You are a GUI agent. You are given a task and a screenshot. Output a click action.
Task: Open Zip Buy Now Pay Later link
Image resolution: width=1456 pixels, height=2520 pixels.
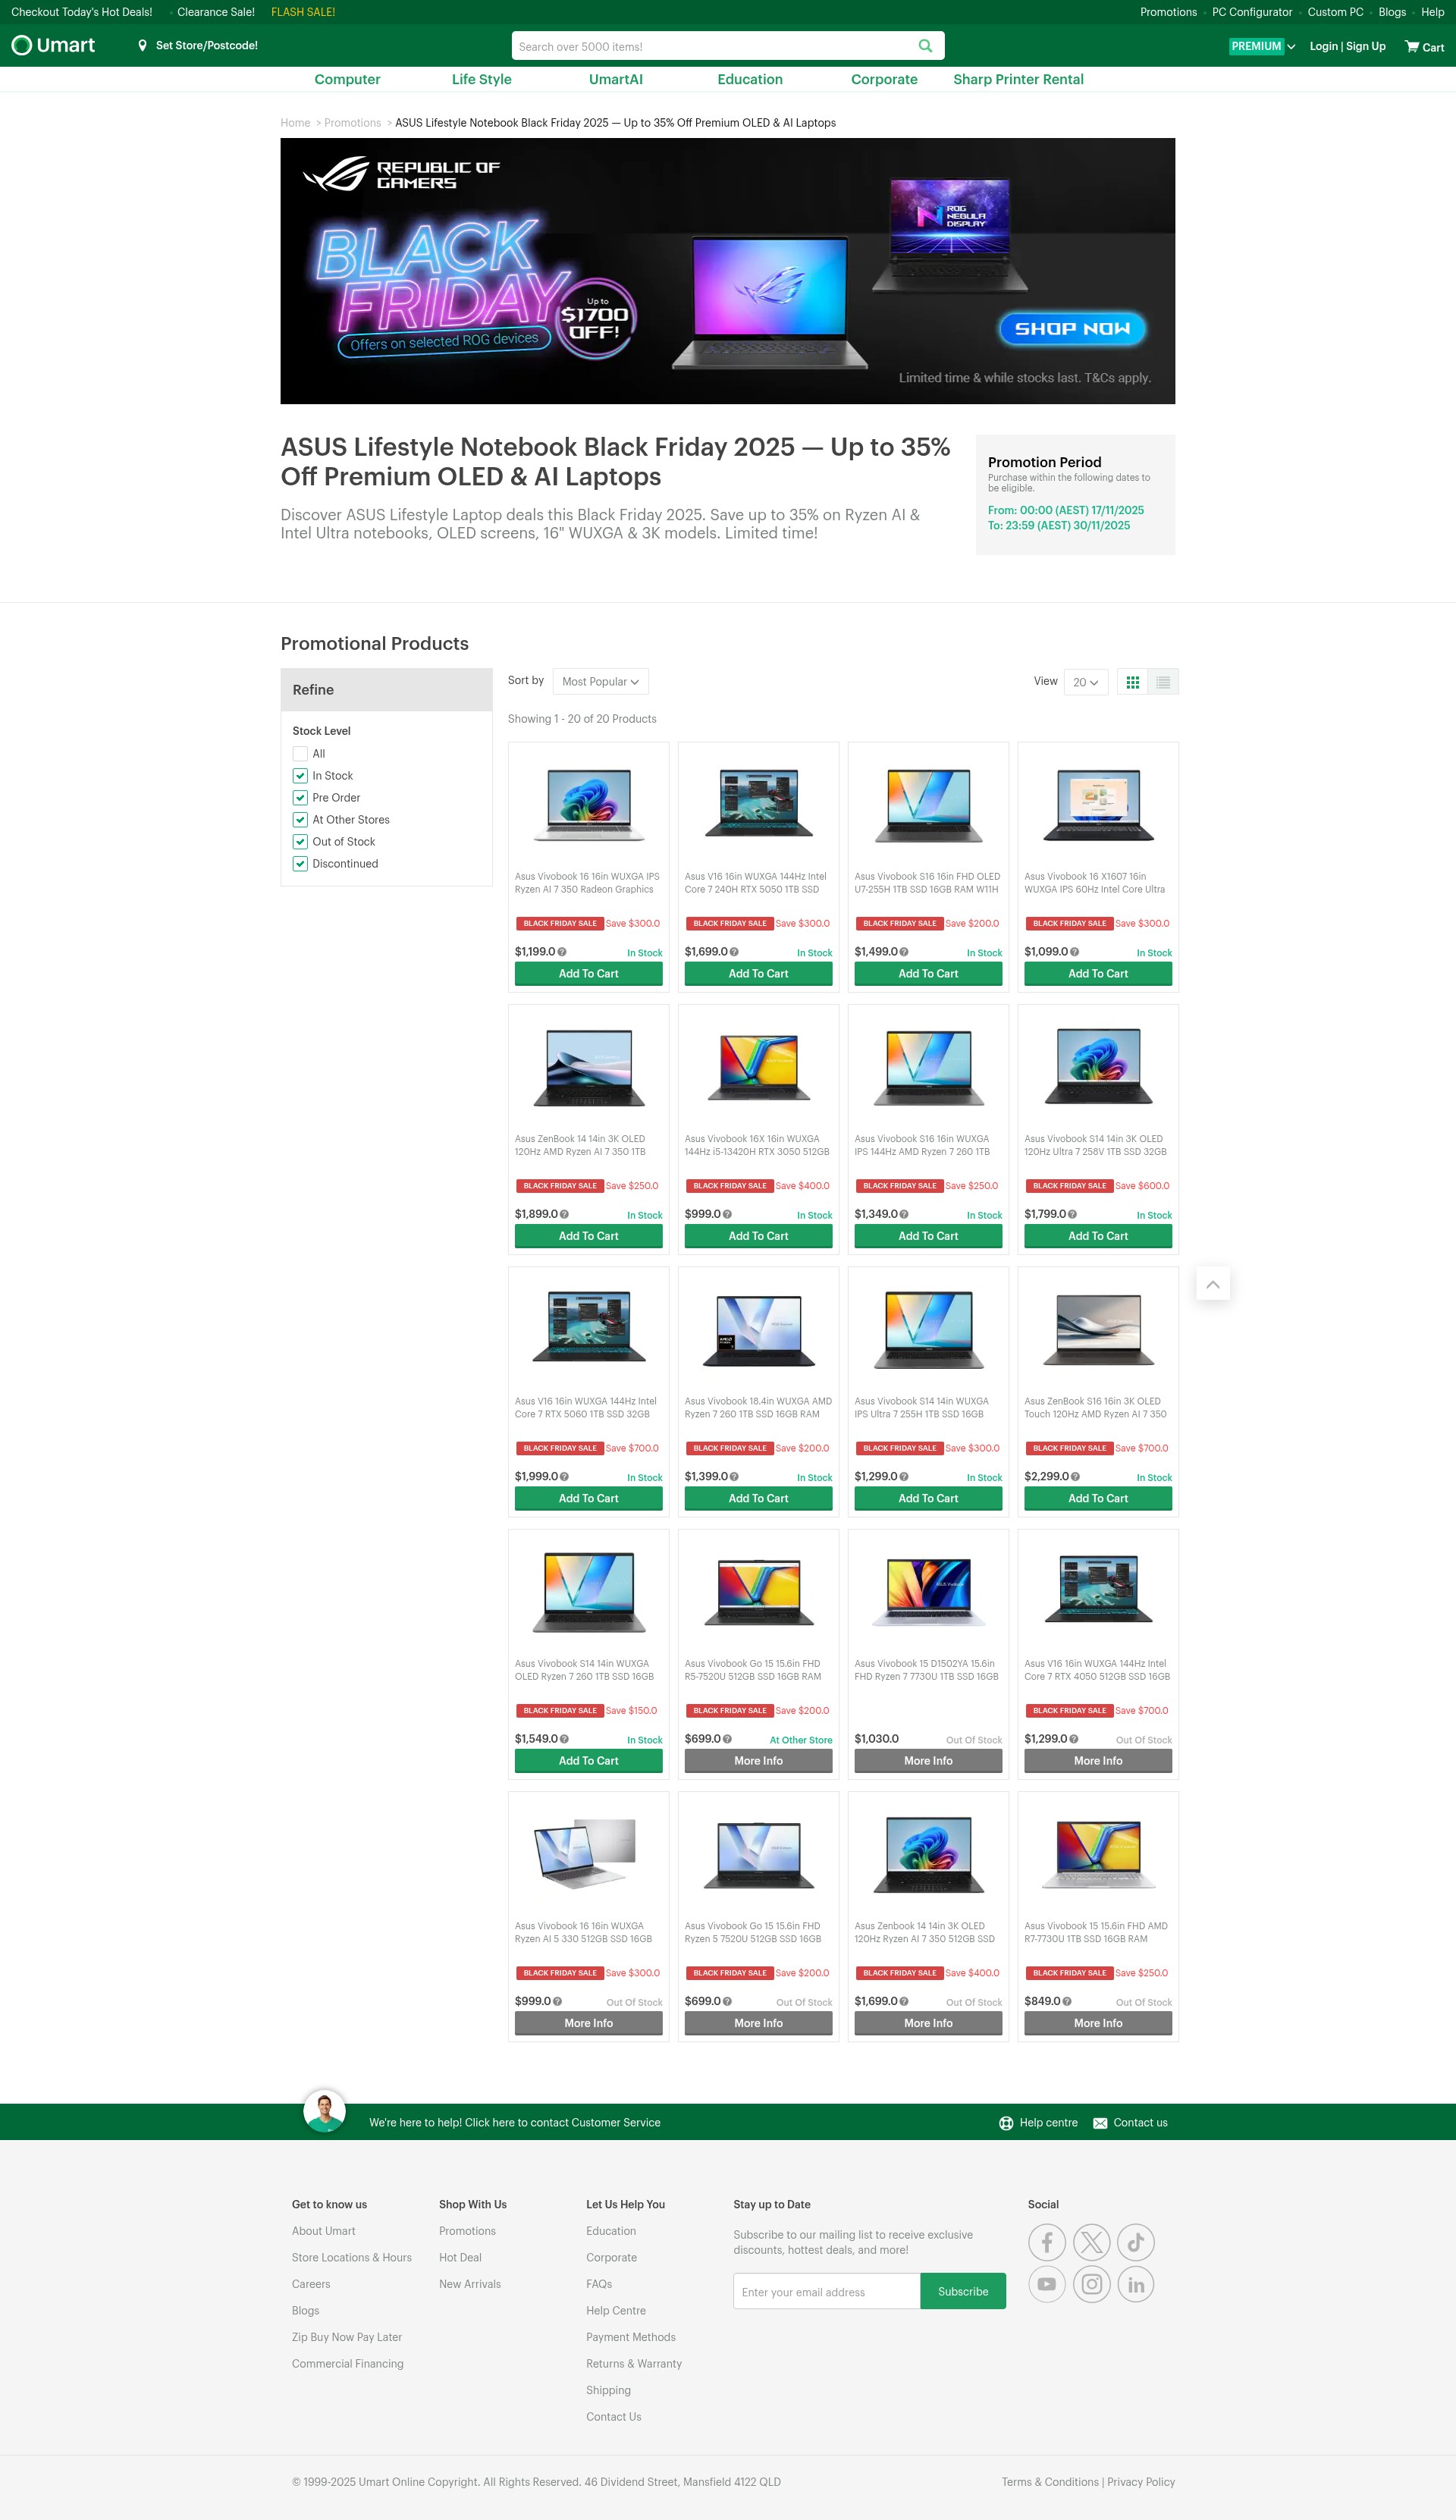click(347, 2338)
